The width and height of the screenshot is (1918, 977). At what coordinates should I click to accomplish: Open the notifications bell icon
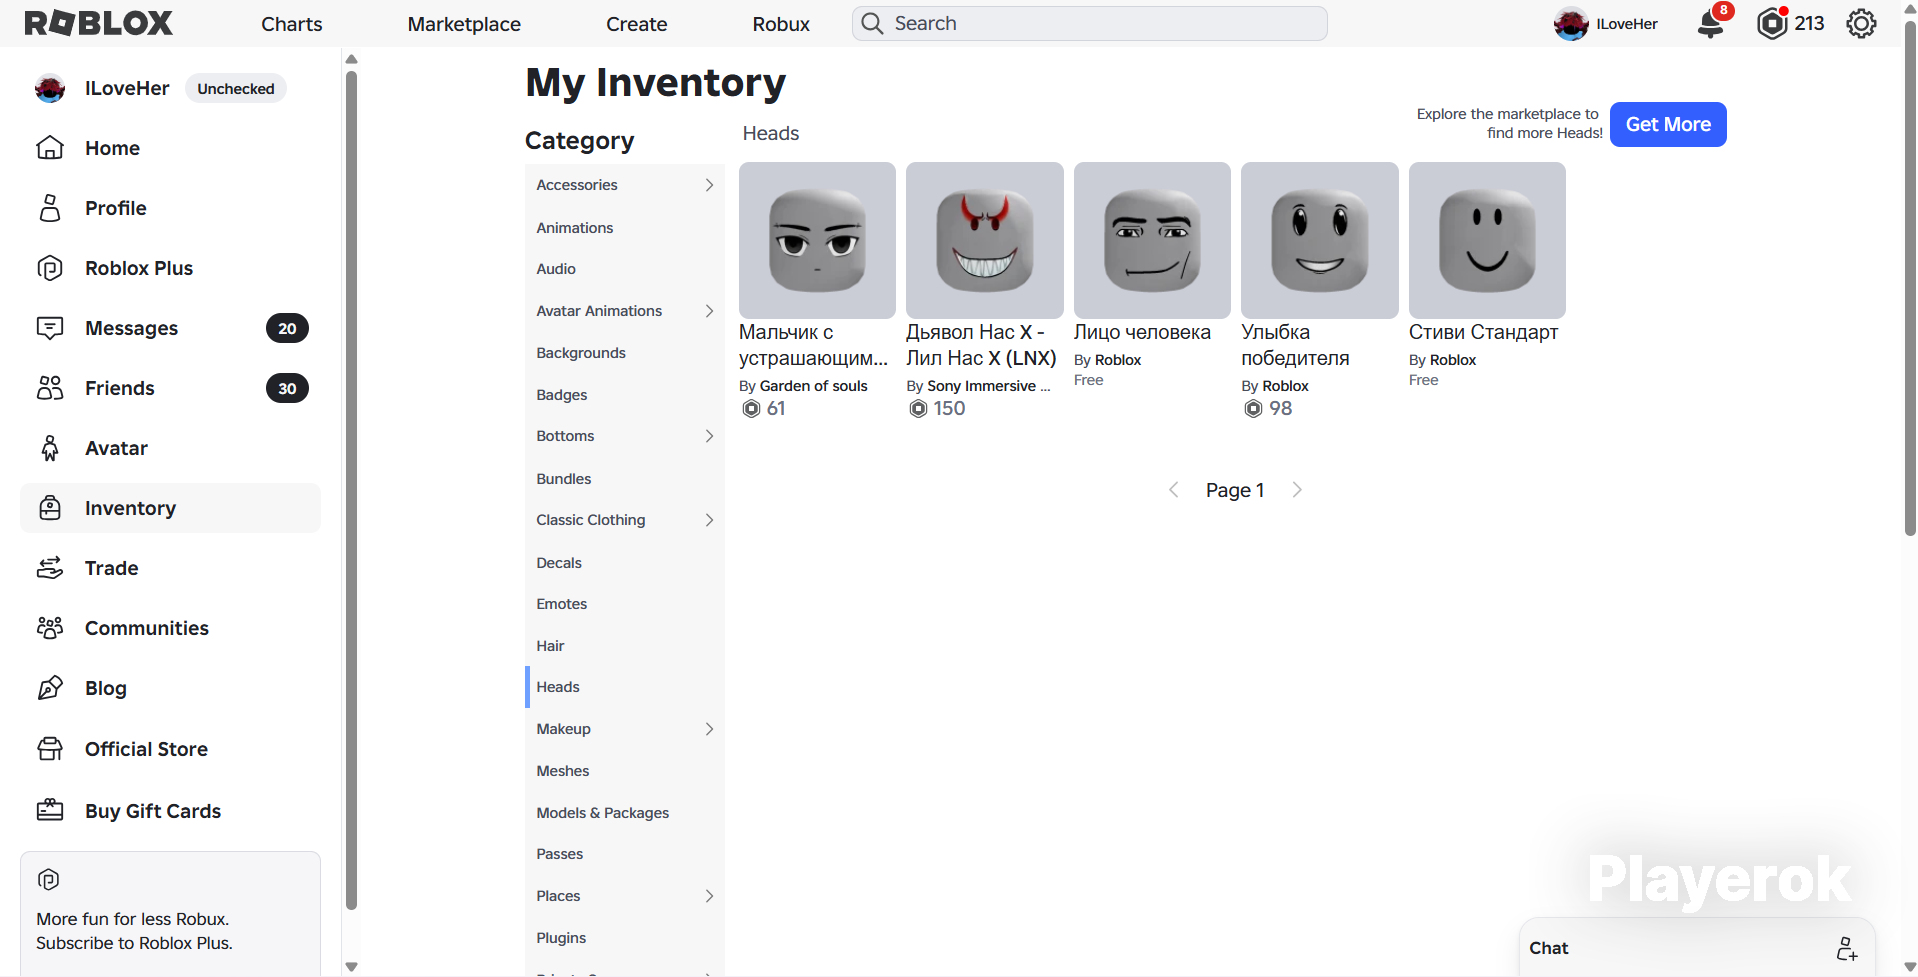pos(1711,24)
